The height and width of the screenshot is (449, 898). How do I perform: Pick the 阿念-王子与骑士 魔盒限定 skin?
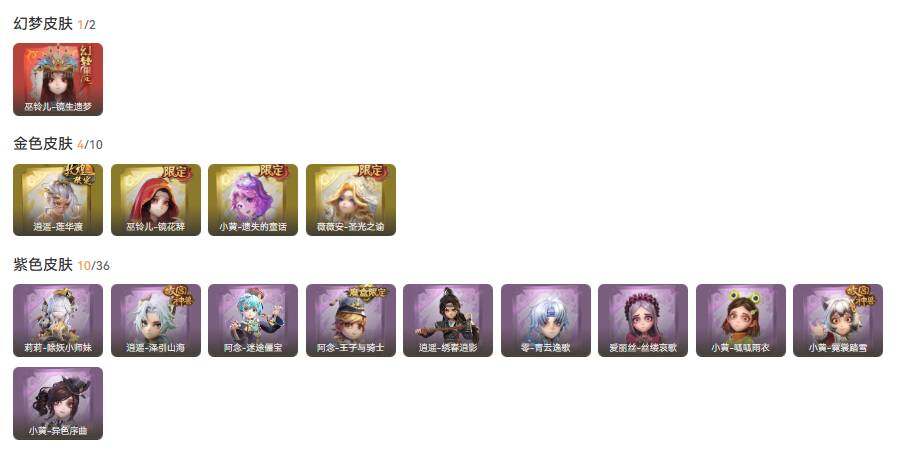pyautogui.click(x=351, y=320)
